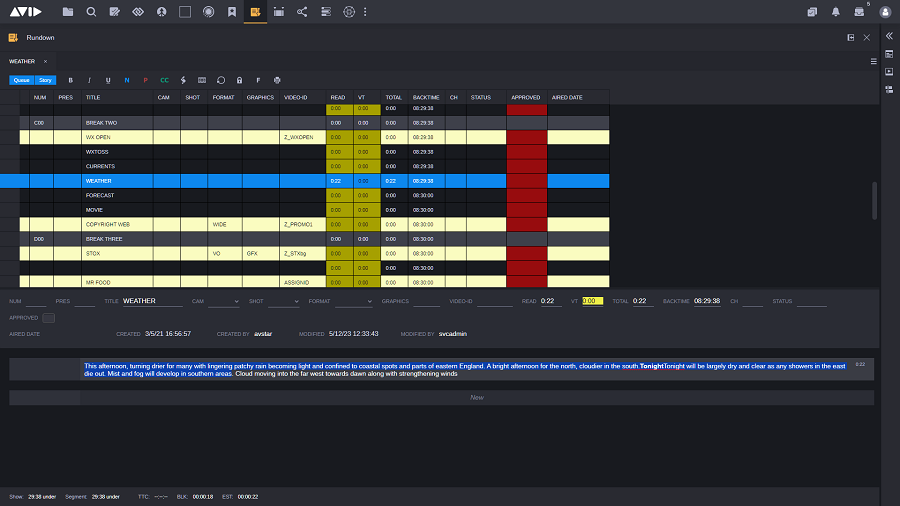Screen dimensions: 900x506
Task: Tick the APPROVED checkbox in story form
Action: tap(49, 318)
